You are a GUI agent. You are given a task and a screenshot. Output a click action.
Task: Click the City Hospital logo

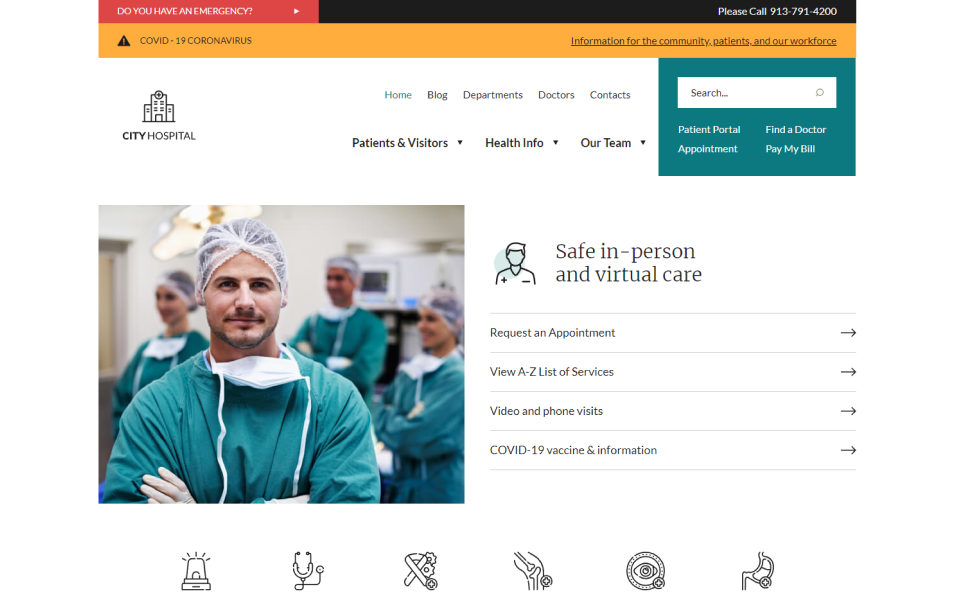(x=159, y=116)
